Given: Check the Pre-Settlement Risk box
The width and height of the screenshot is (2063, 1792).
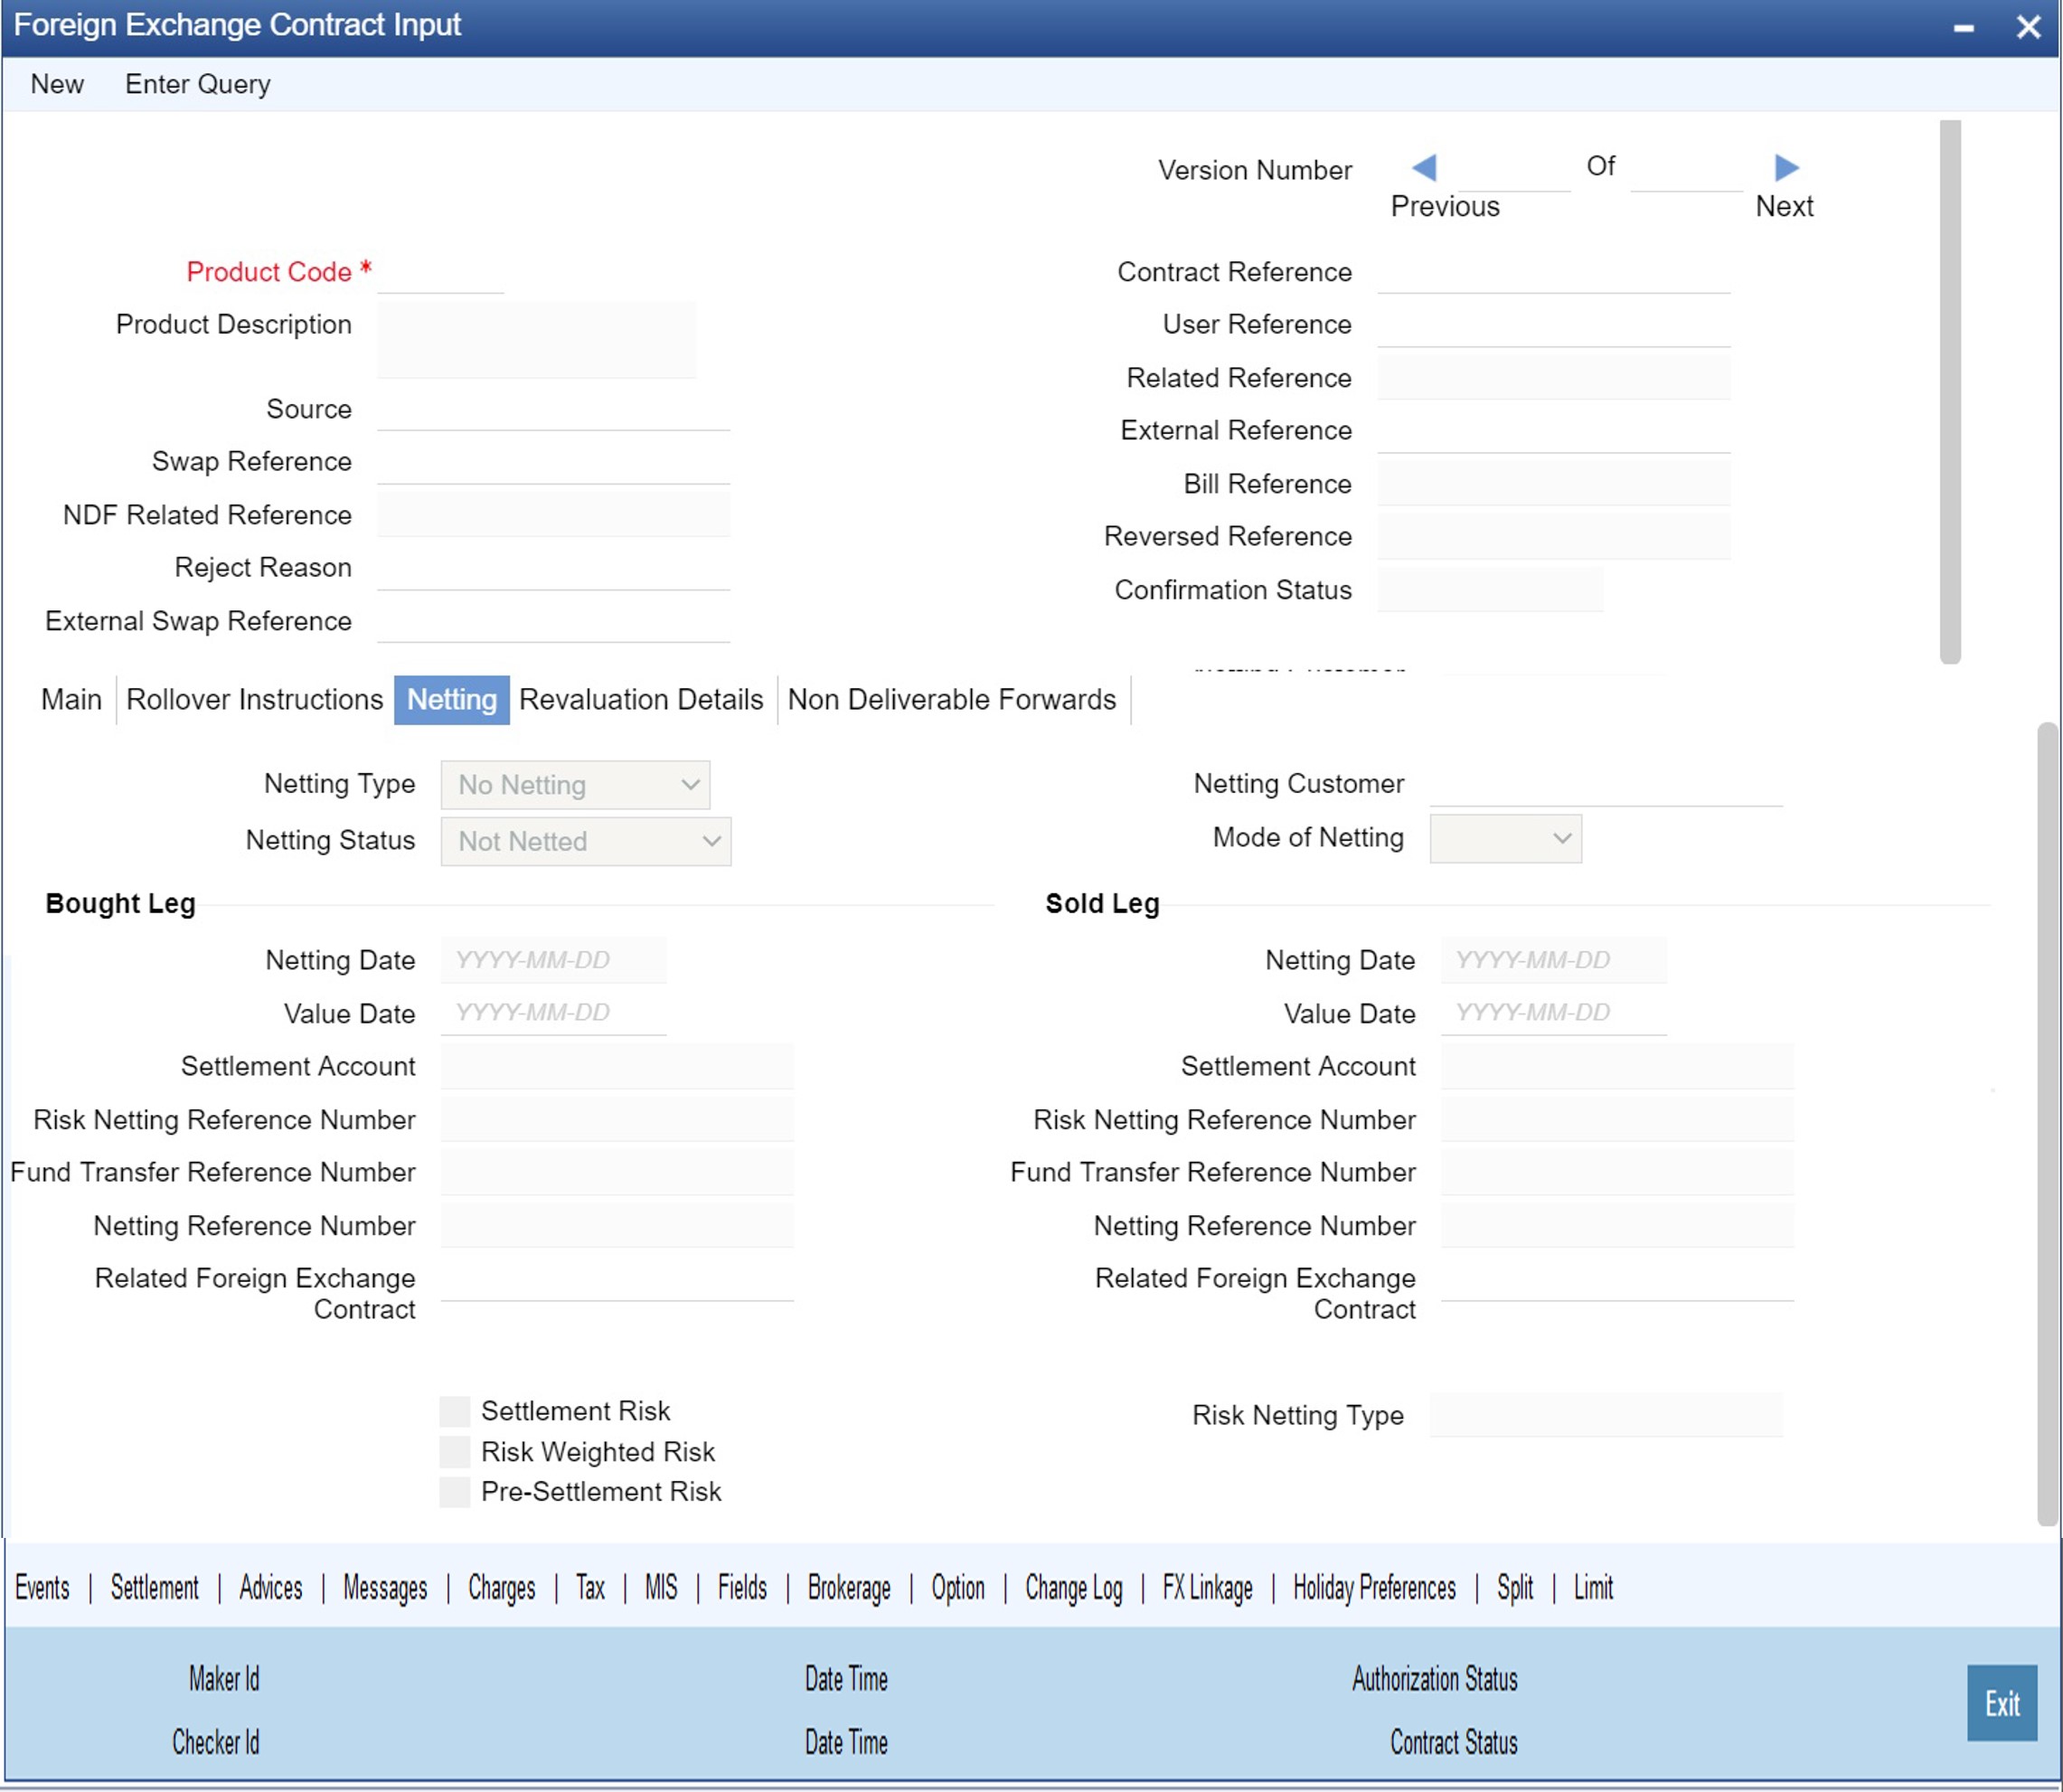Looking at the screenshot, I should [455, 1491].
